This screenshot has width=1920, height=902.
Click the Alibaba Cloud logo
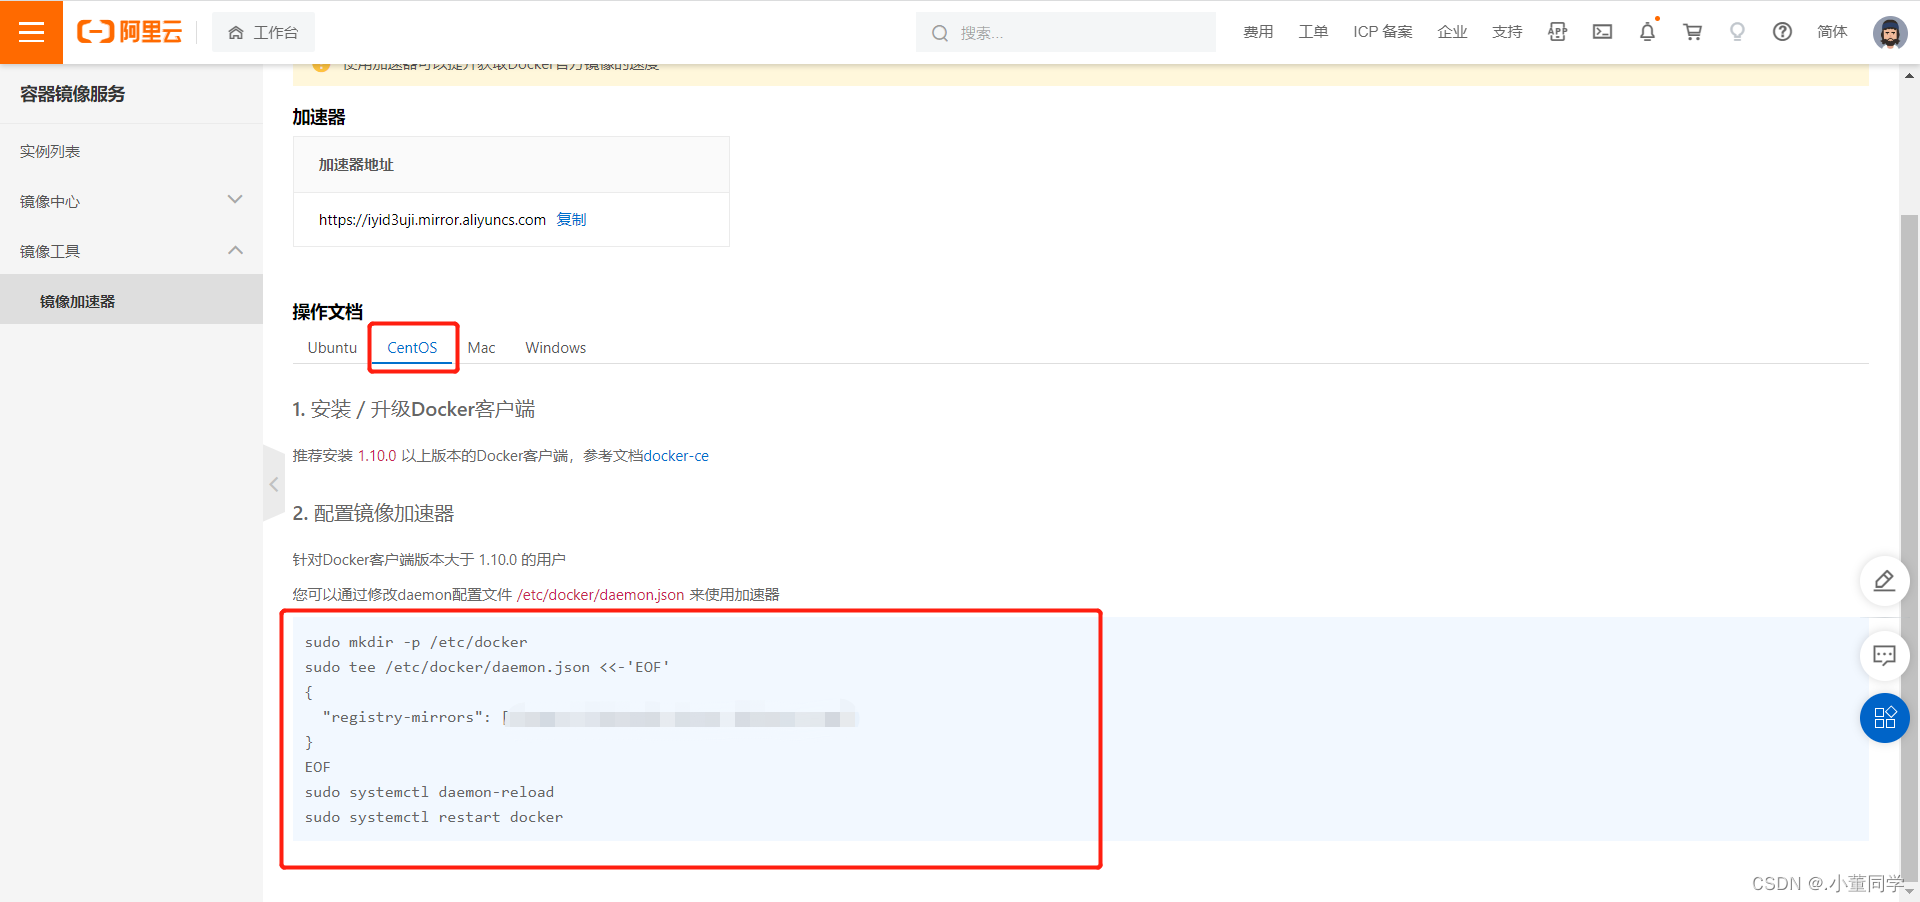click(x=129, y=31)
